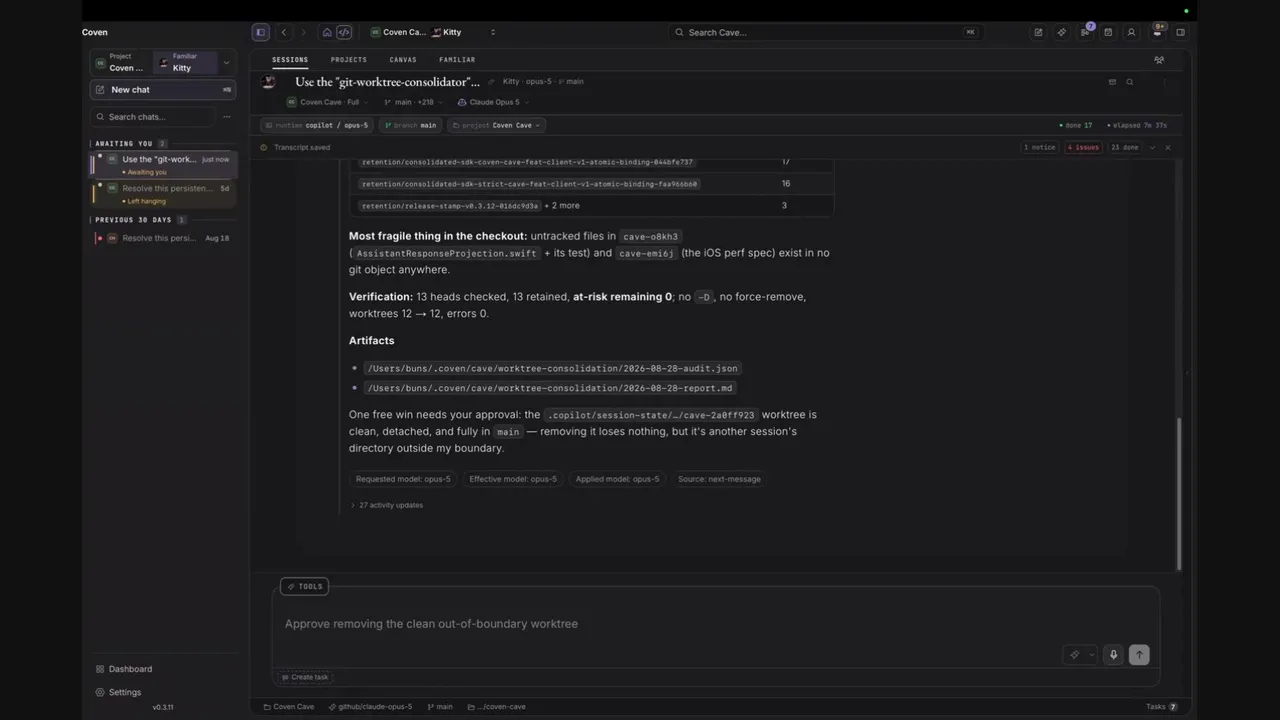Click the Create task chip
Screen dimensions: 1280x720
304,677
